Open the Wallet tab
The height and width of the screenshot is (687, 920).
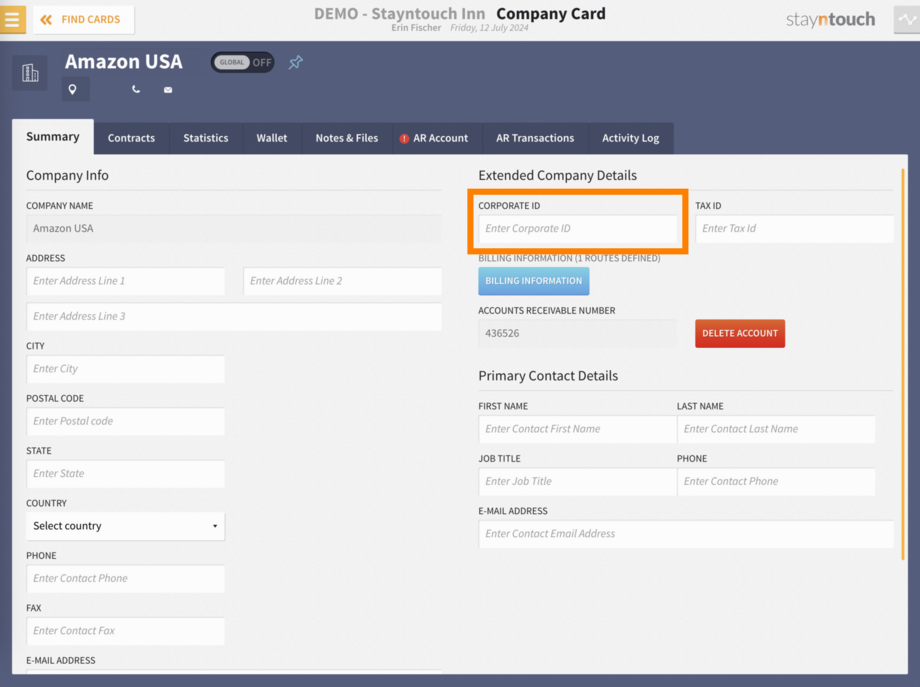coord(272,138)
